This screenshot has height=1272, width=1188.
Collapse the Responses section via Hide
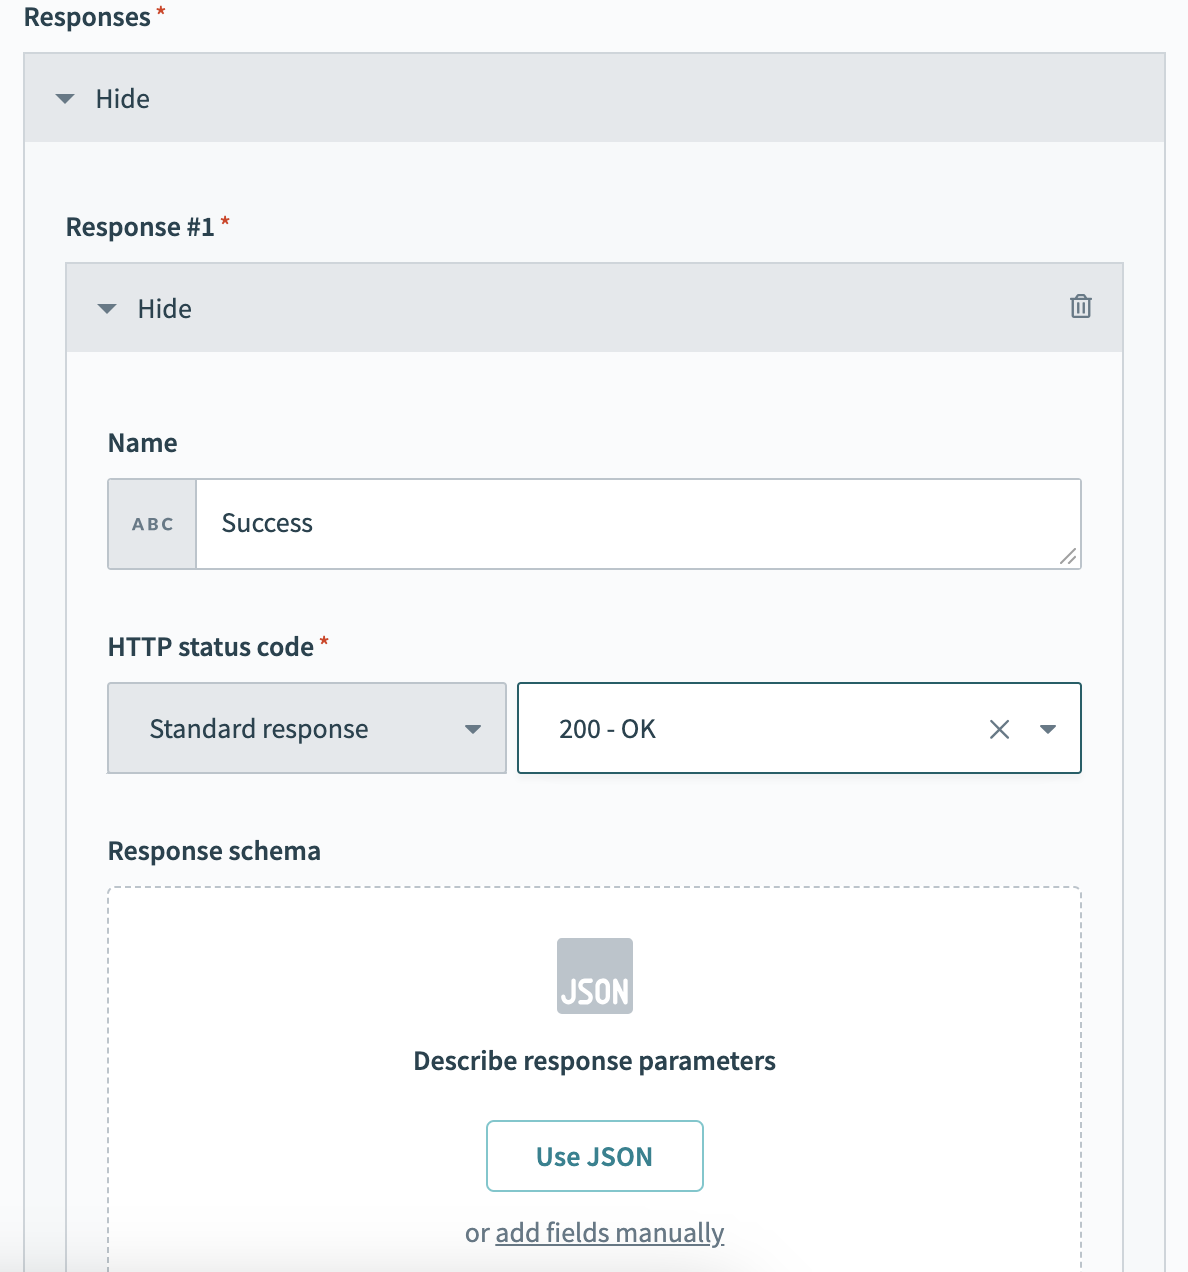coord(122,98)
